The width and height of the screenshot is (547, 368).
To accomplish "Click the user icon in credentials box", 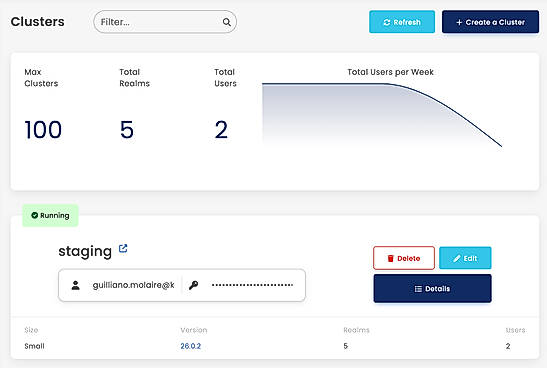I will (75, 285).
